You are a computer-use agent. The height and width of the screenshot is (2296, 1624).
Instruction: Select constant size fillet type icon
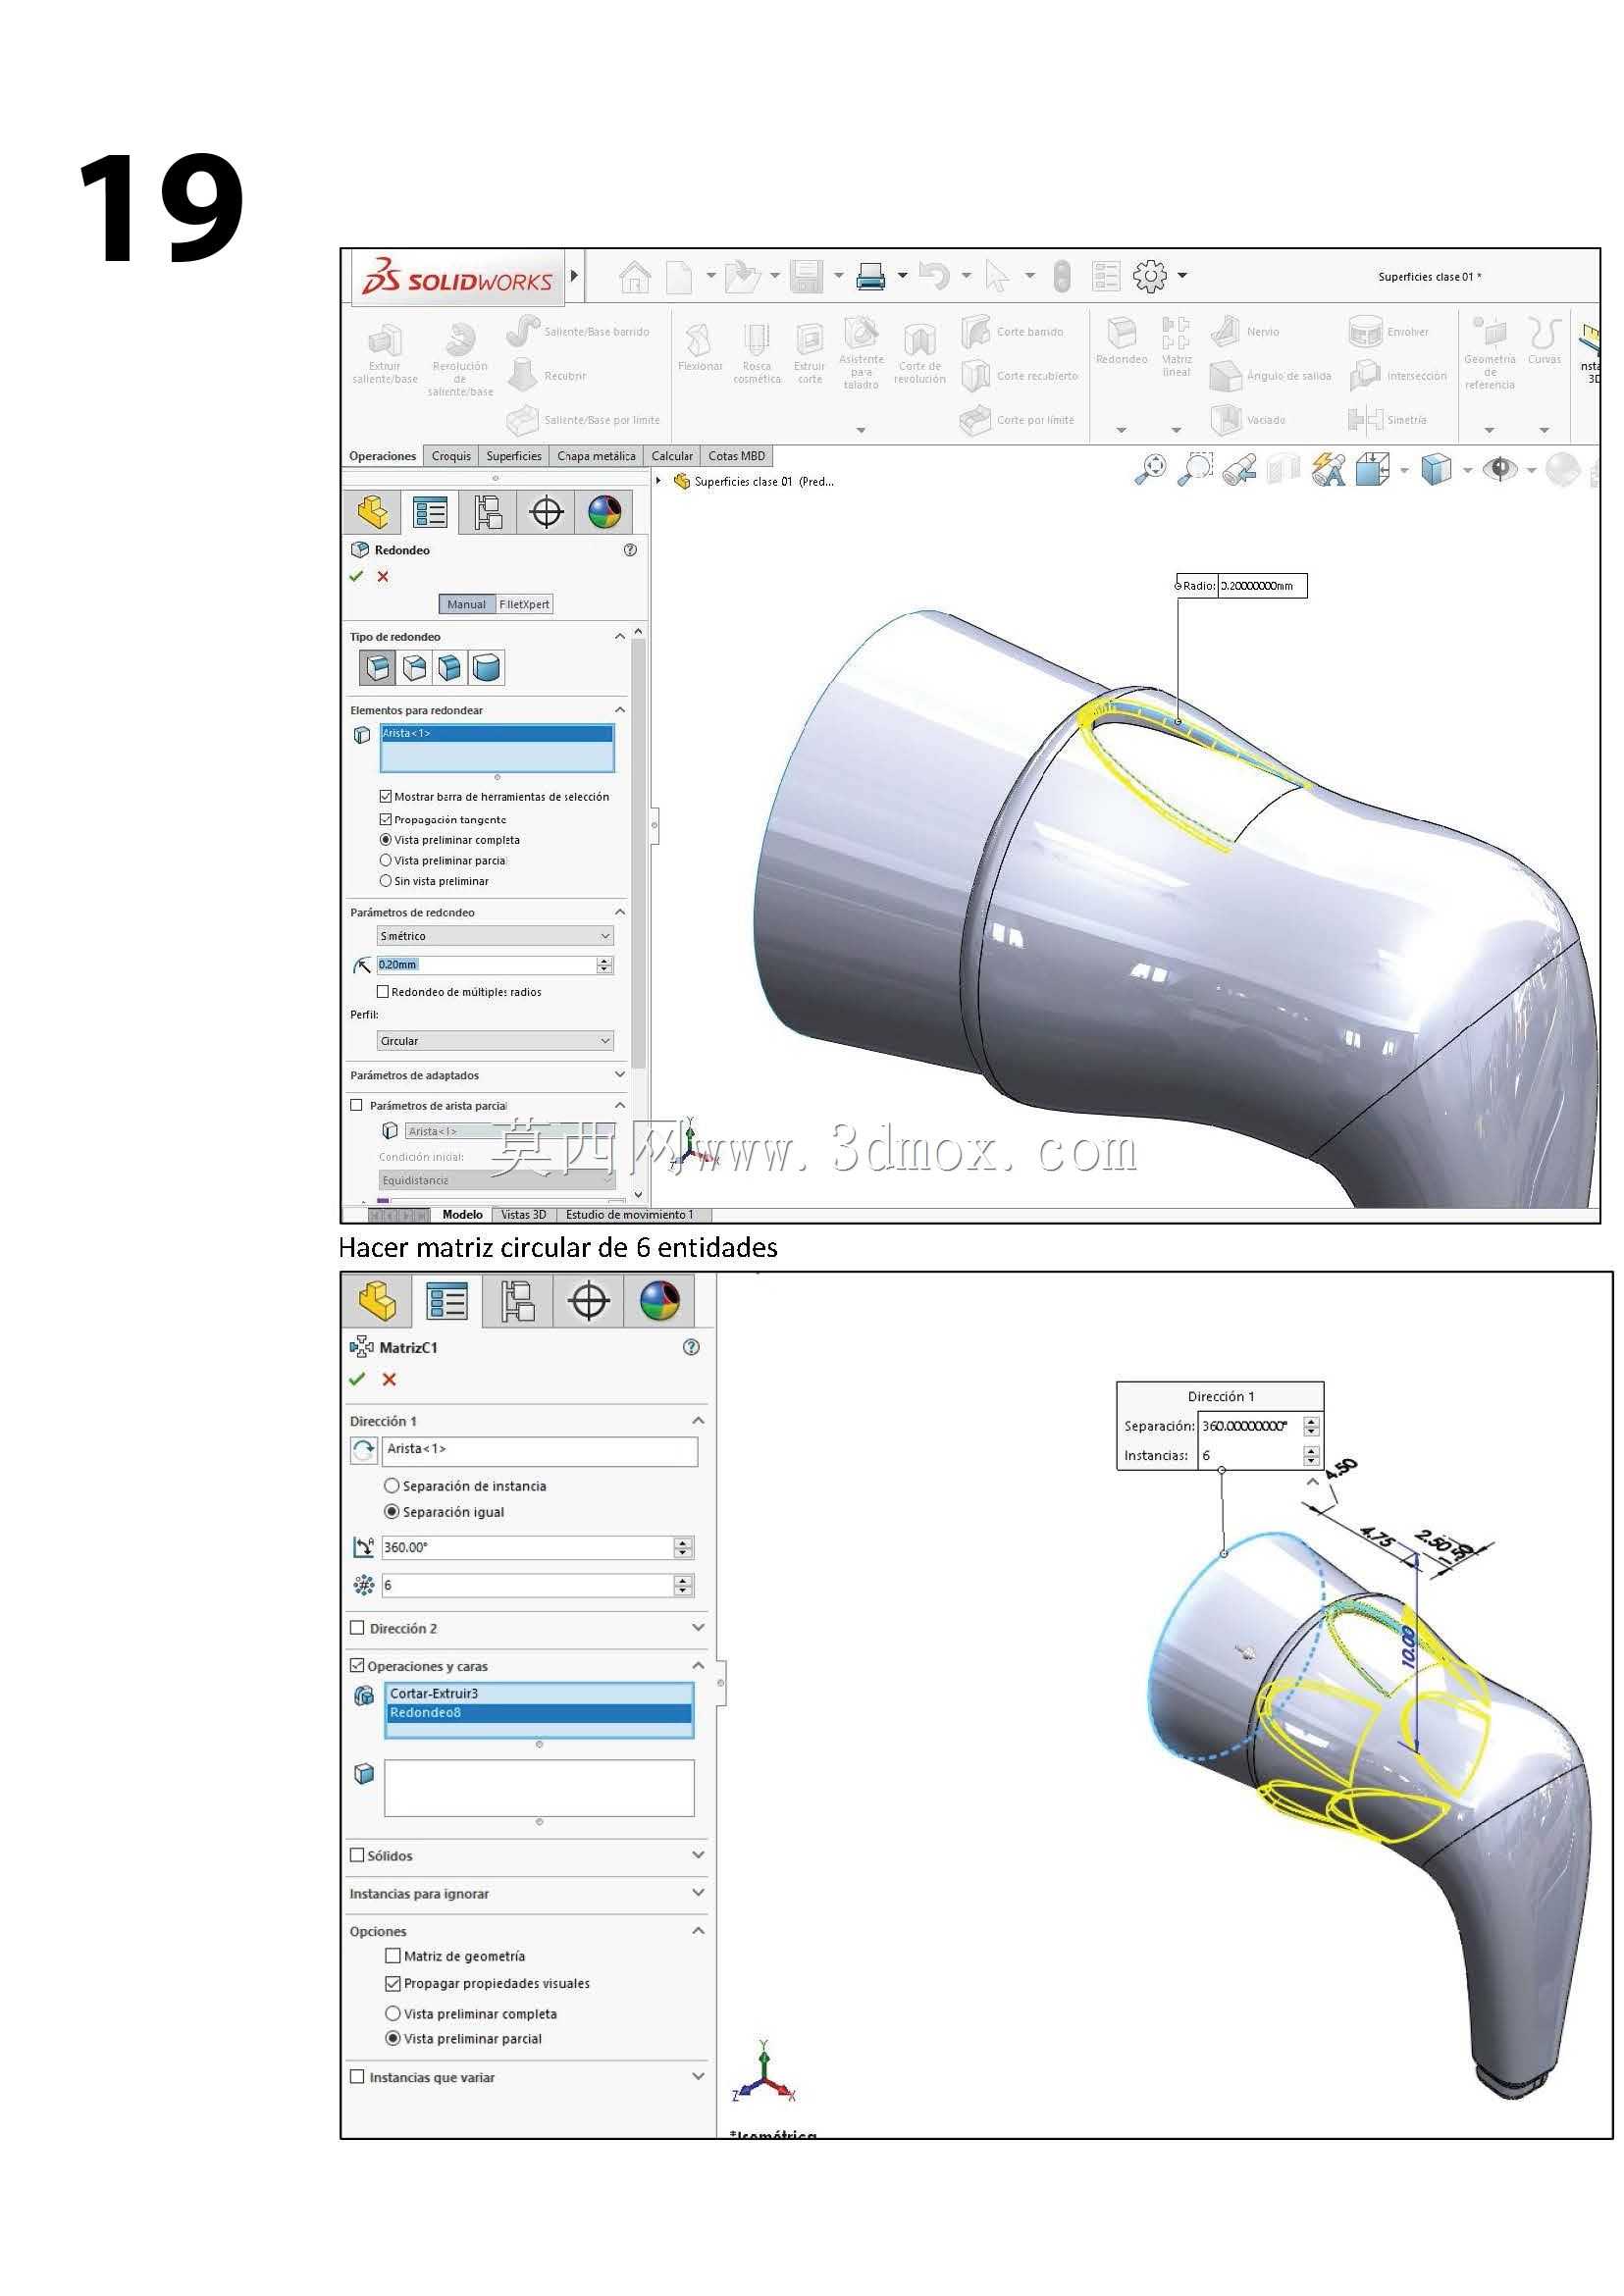377,667
